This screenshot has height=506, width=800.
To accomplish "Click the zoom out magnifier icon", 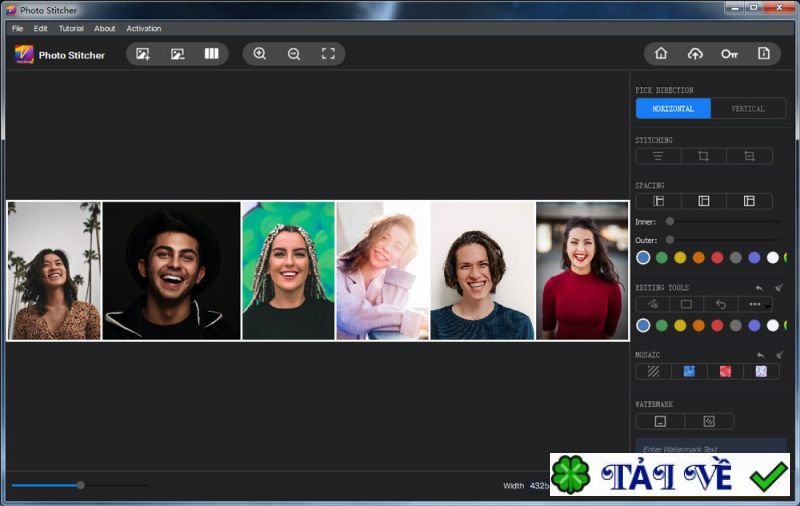I will (294, 54).
